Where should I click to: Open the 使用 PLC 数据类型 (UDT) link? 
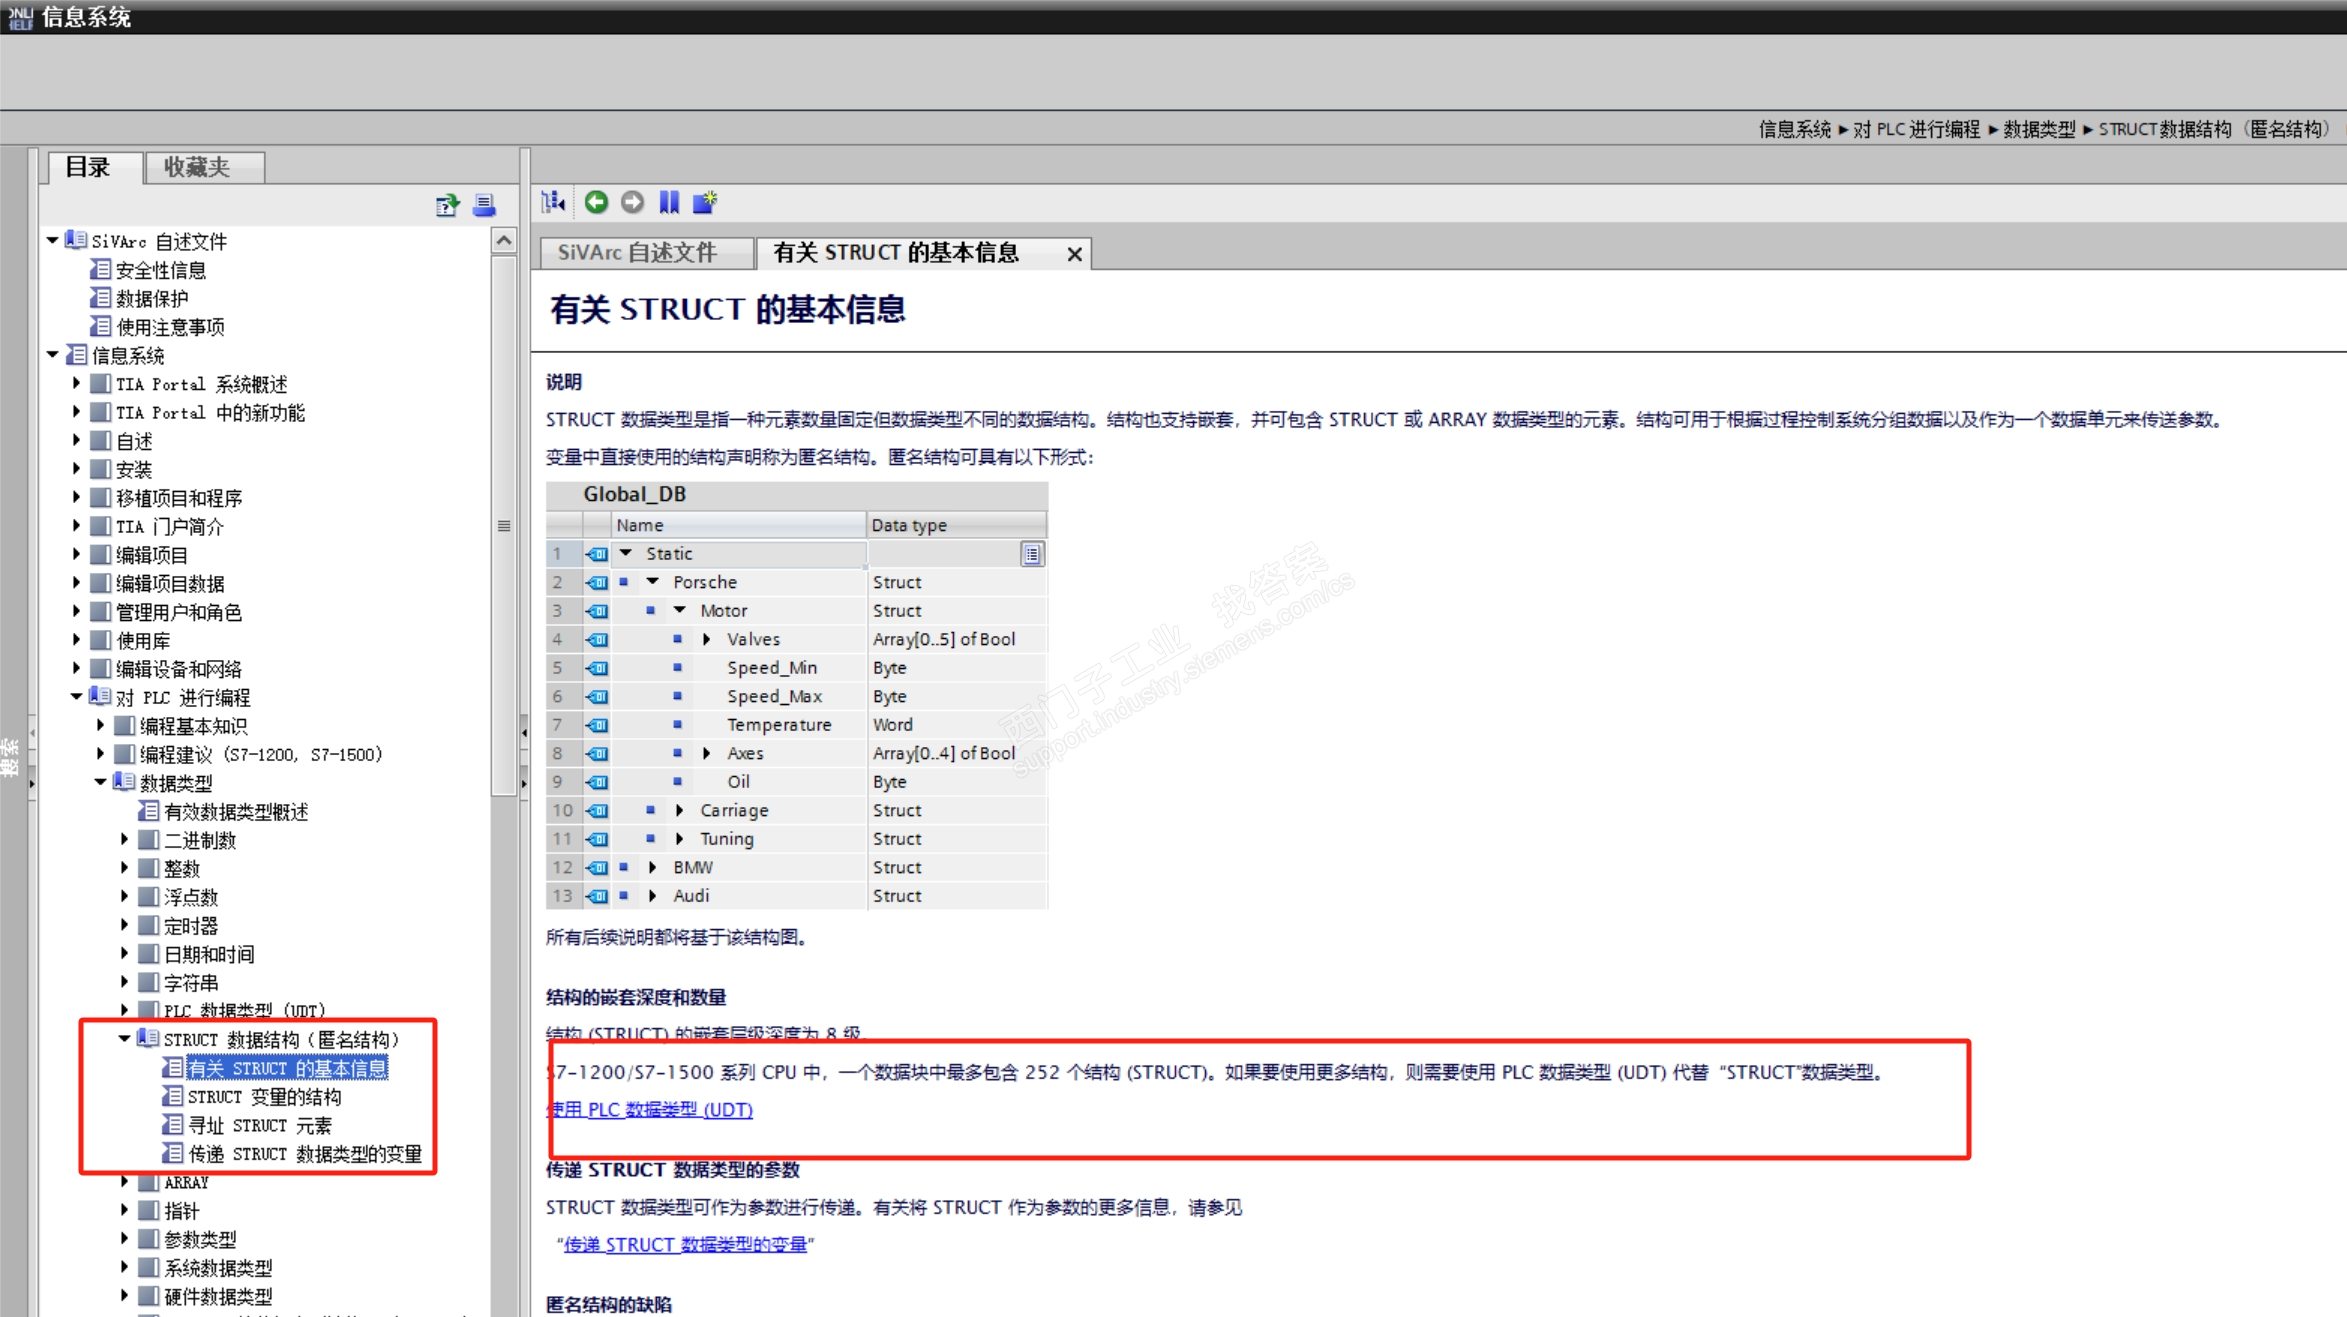[650, 1109]
